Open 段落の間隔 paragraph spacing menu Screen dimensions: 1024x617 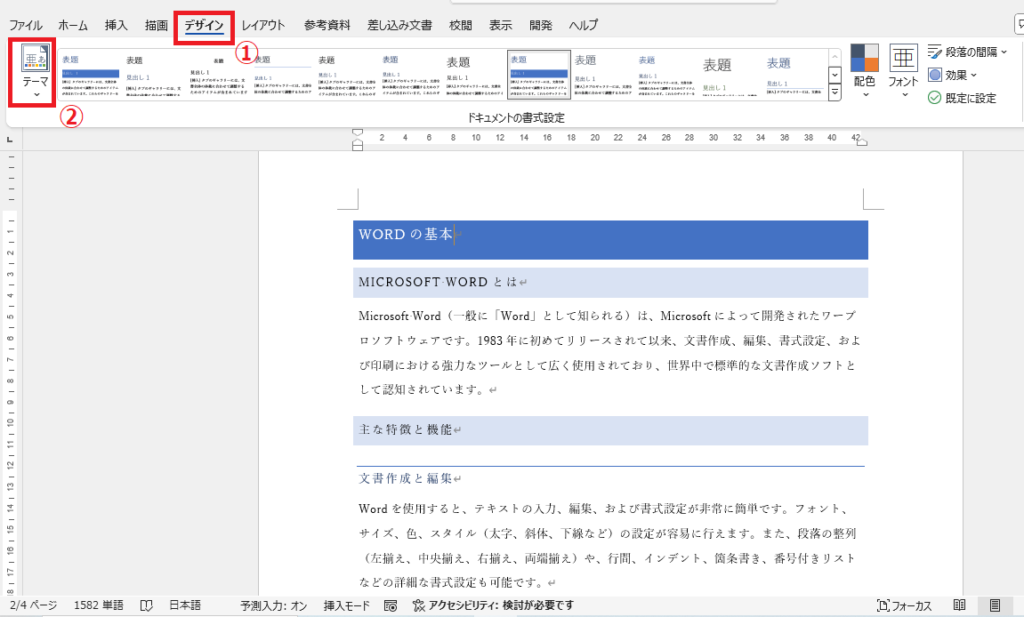click(x=967, y=52)
